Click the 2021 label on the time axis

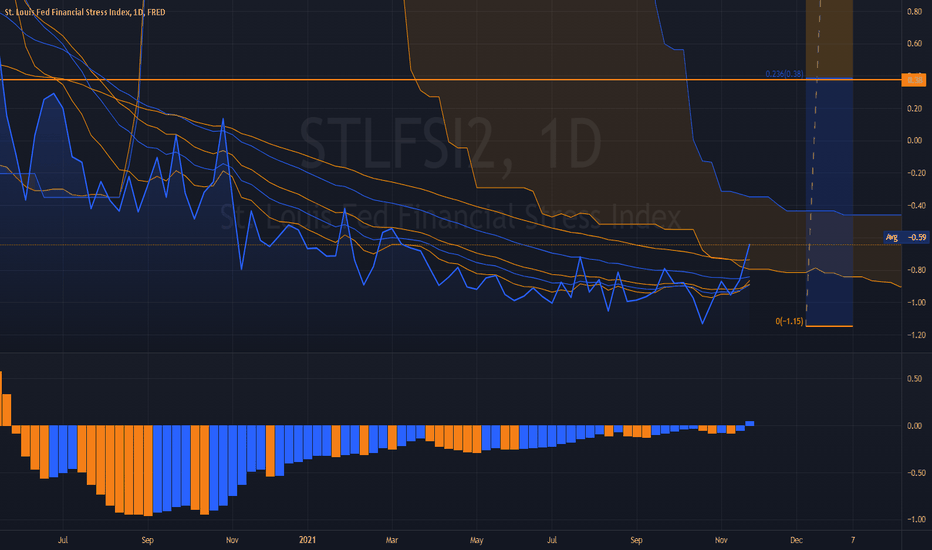pyautogui.click(x=307, y=540)
